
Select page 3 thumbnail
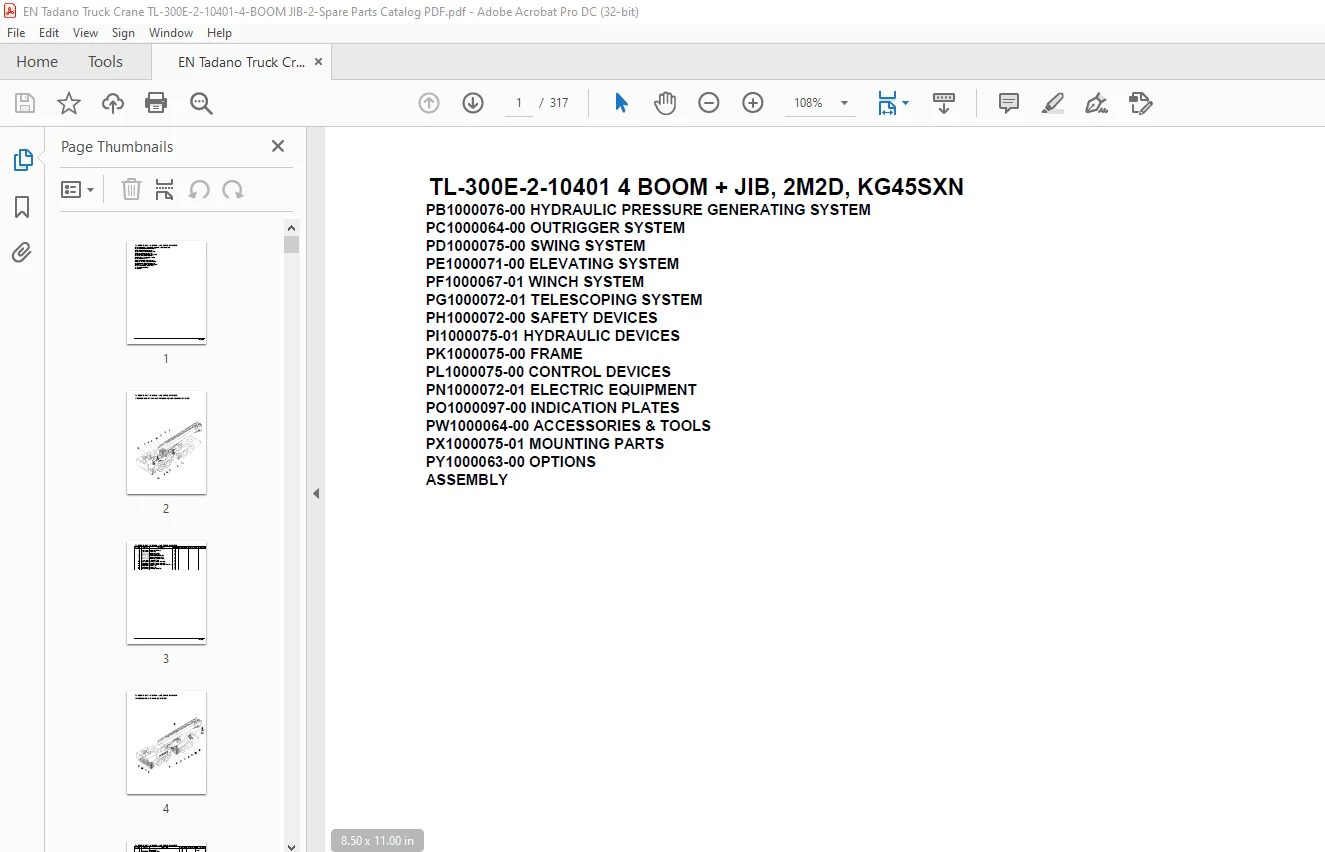click(x=166, y=592)
